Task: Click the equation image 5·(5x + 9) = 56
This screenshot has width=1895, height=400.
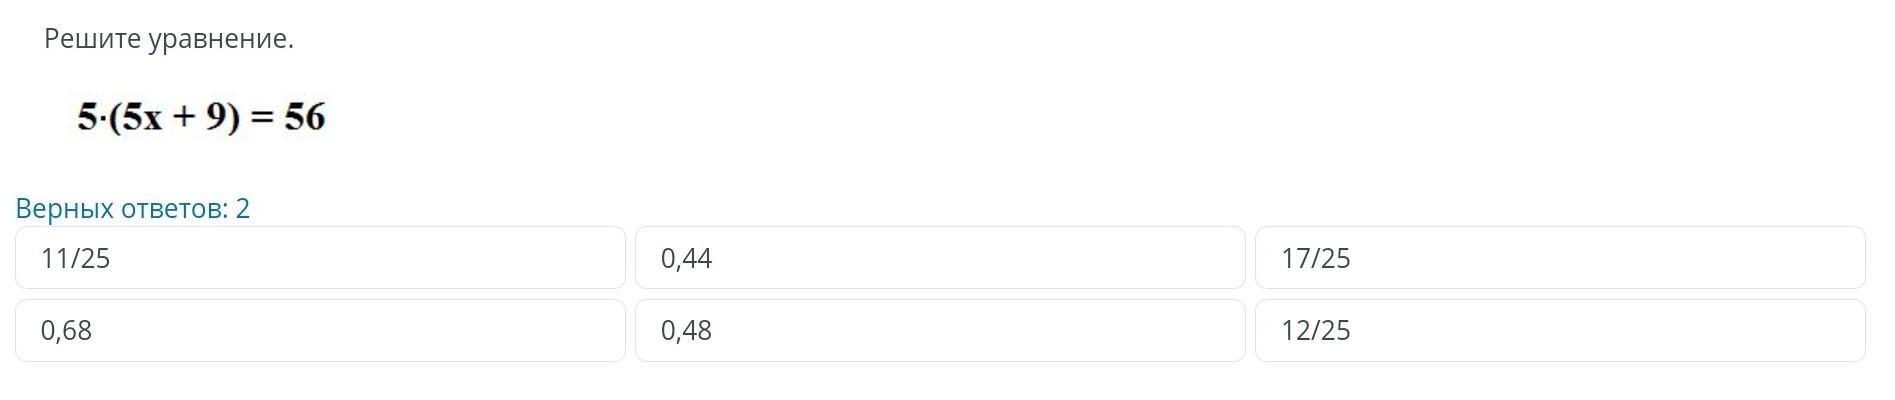Action: tap(202, 117)
